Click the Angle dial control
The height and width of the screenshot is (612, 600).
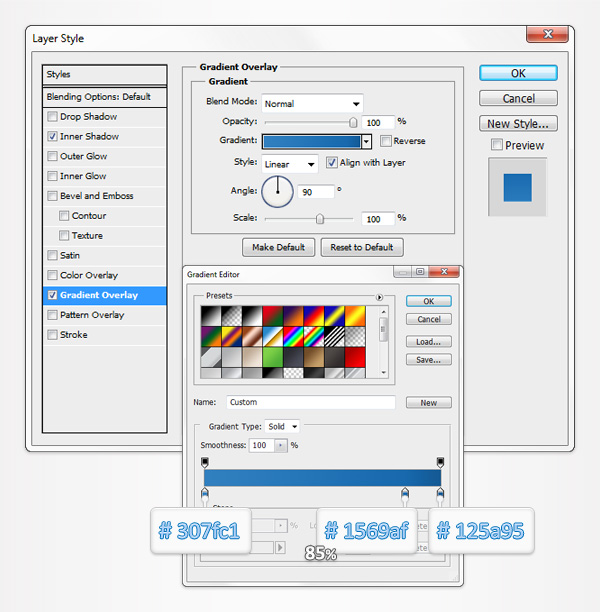point(277,191)
